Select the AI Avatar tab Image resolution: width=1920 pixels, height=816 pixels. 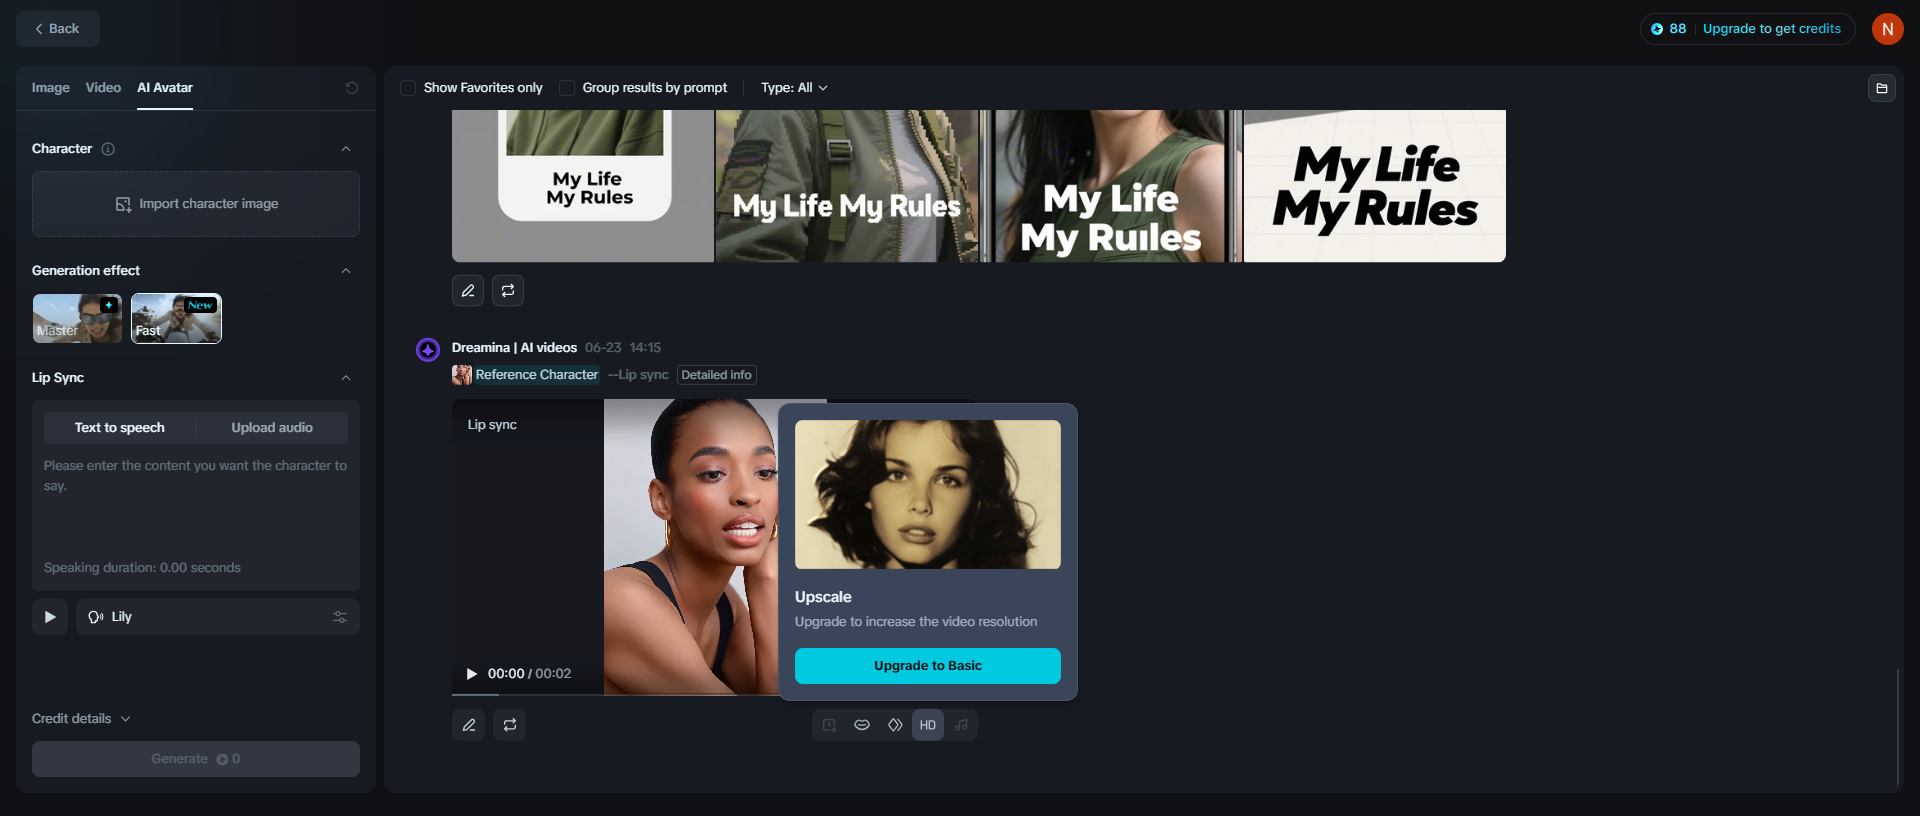(165, 88)
